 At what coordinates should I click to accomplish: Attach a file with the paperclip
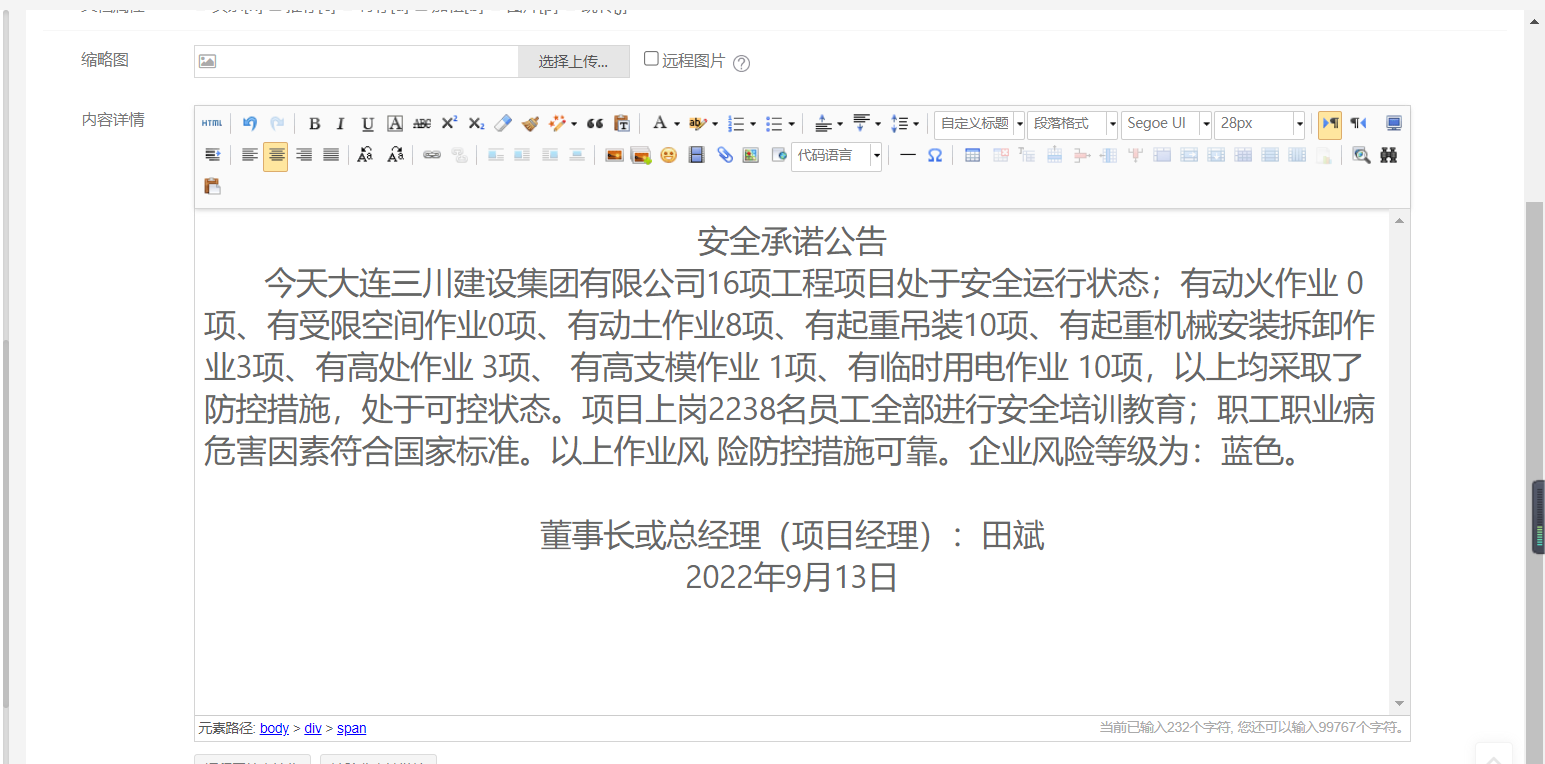click(724, 155)
